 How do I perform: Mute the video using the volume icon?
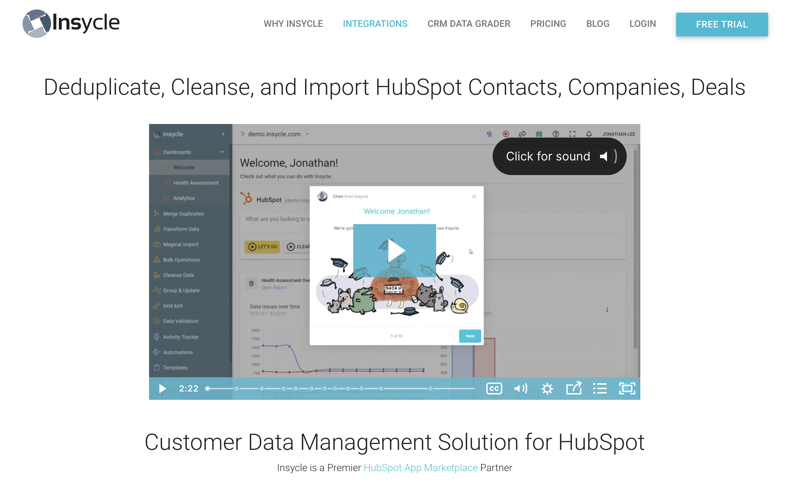520,389
